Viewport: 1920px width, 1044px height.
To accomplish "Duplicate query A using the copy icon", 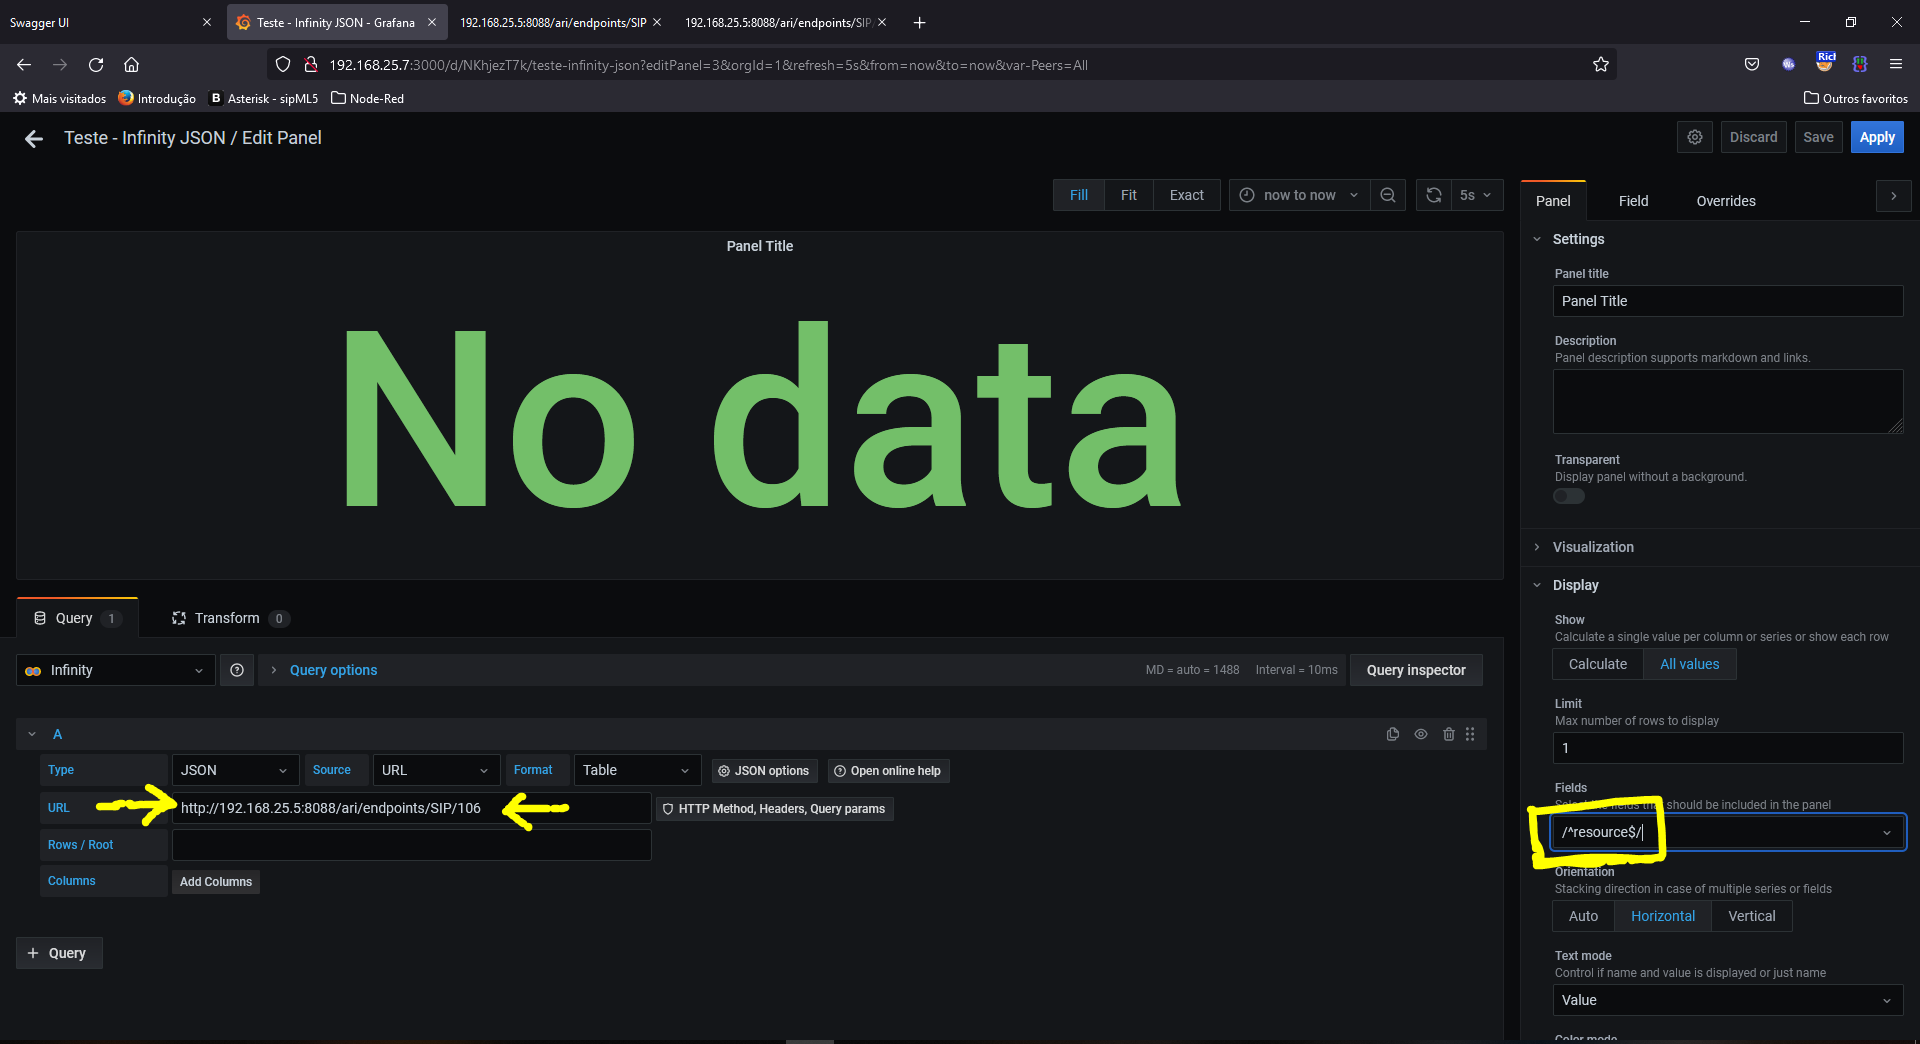I will pyautogui.click(x=1392, y=733).
